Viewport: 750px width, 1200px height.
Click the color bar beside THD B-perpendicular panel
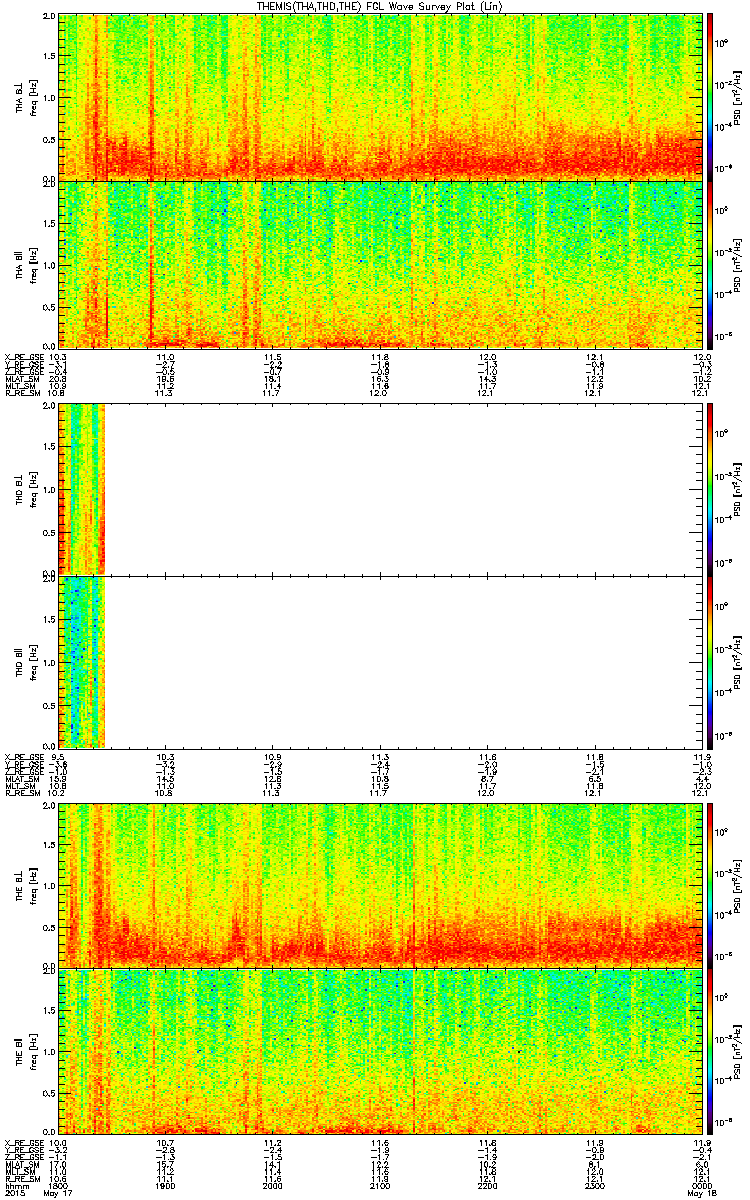click(710, 489)
